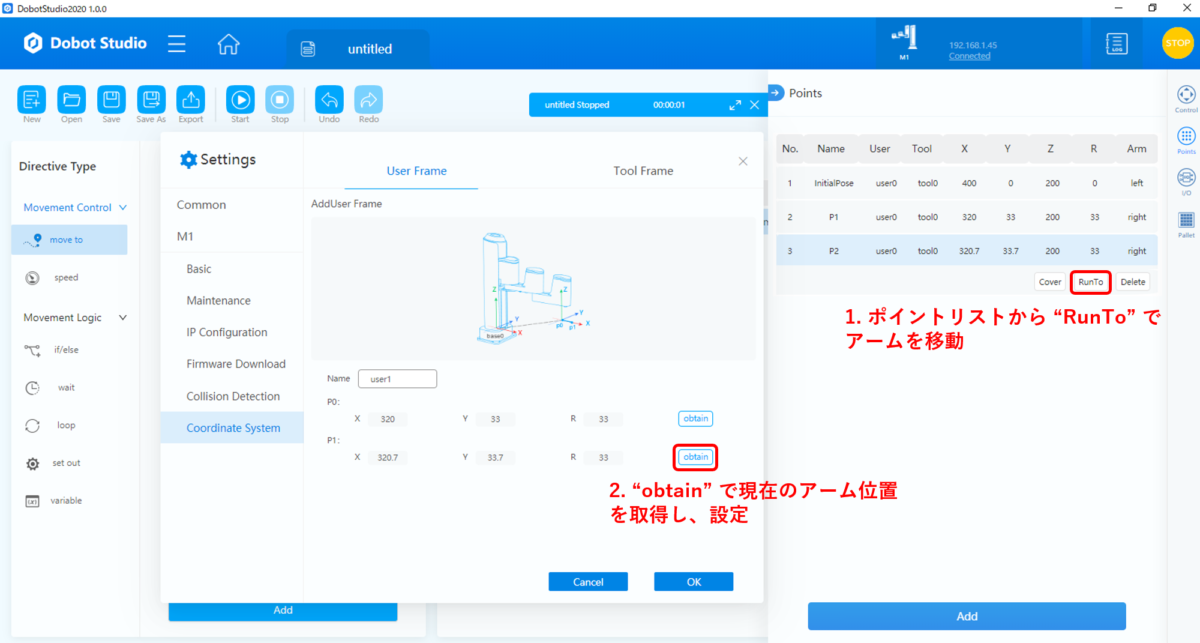Open the Control panel in the right sidebar
The width and height of the screenshot is (1200, 643).
(x=1185, y=96)
